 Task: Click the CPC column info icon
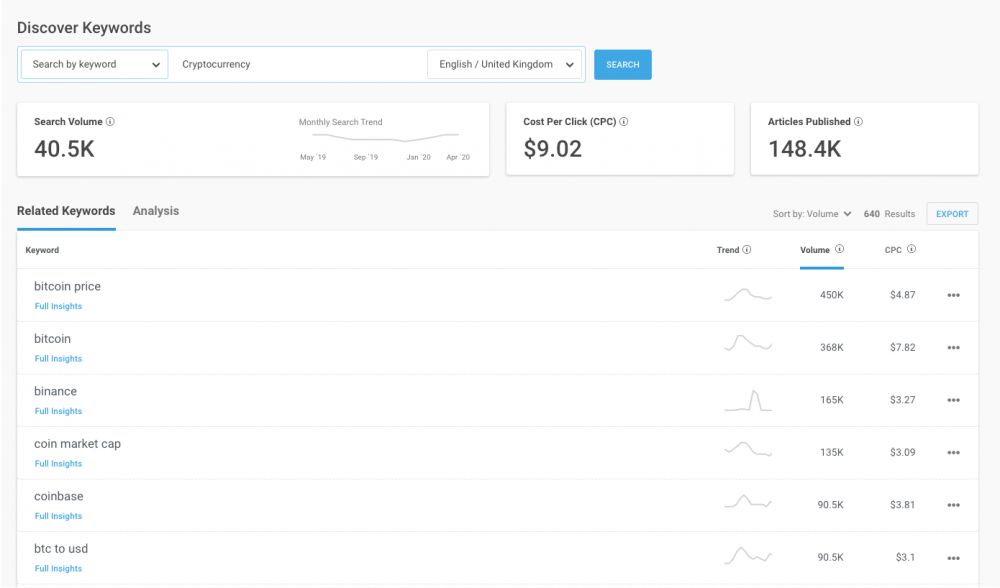(912, 250)
